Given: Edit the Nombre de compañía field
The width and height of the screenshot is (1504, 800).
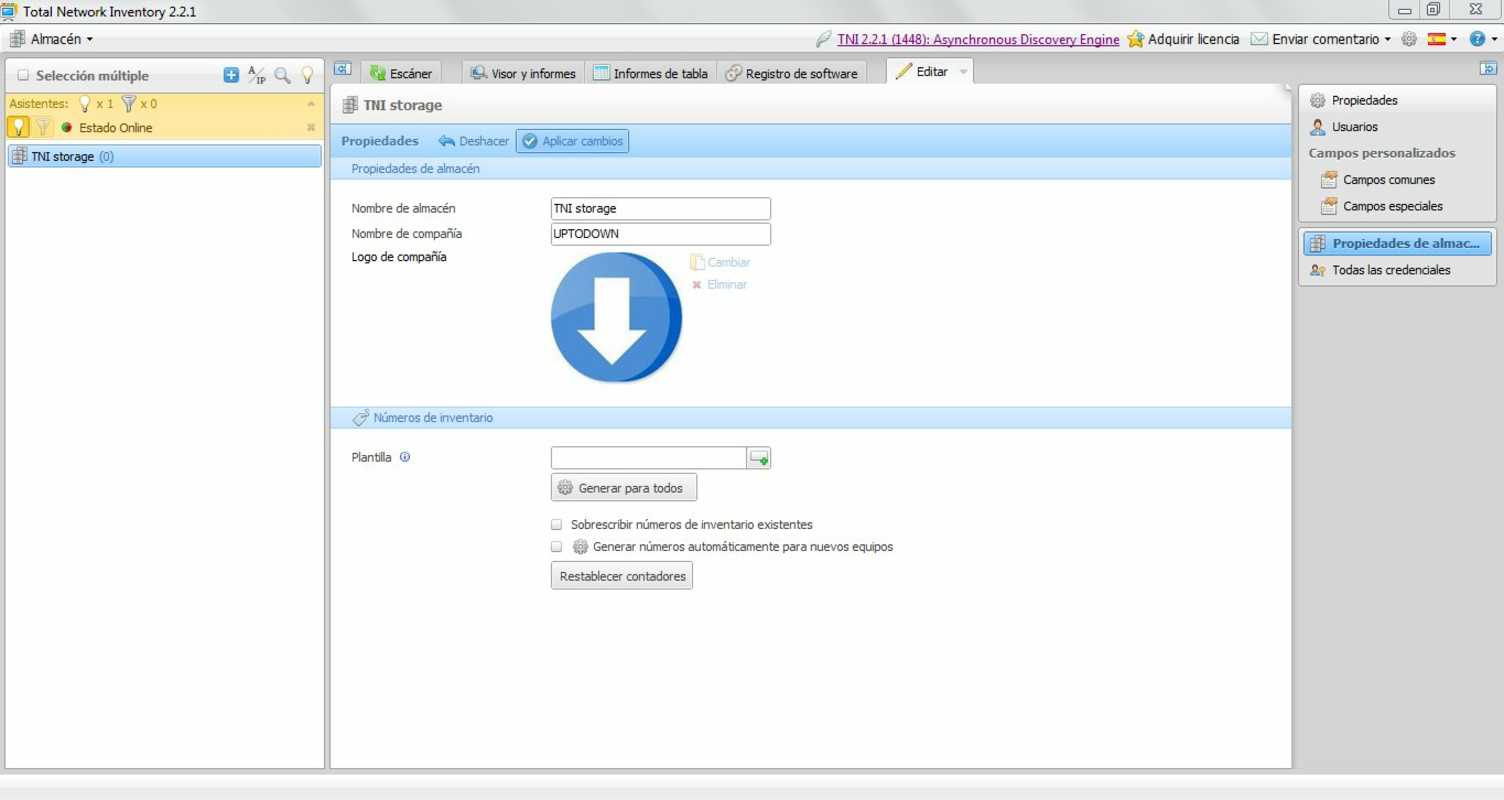Looking at the screenshot, I should click(x=661, y=234).
